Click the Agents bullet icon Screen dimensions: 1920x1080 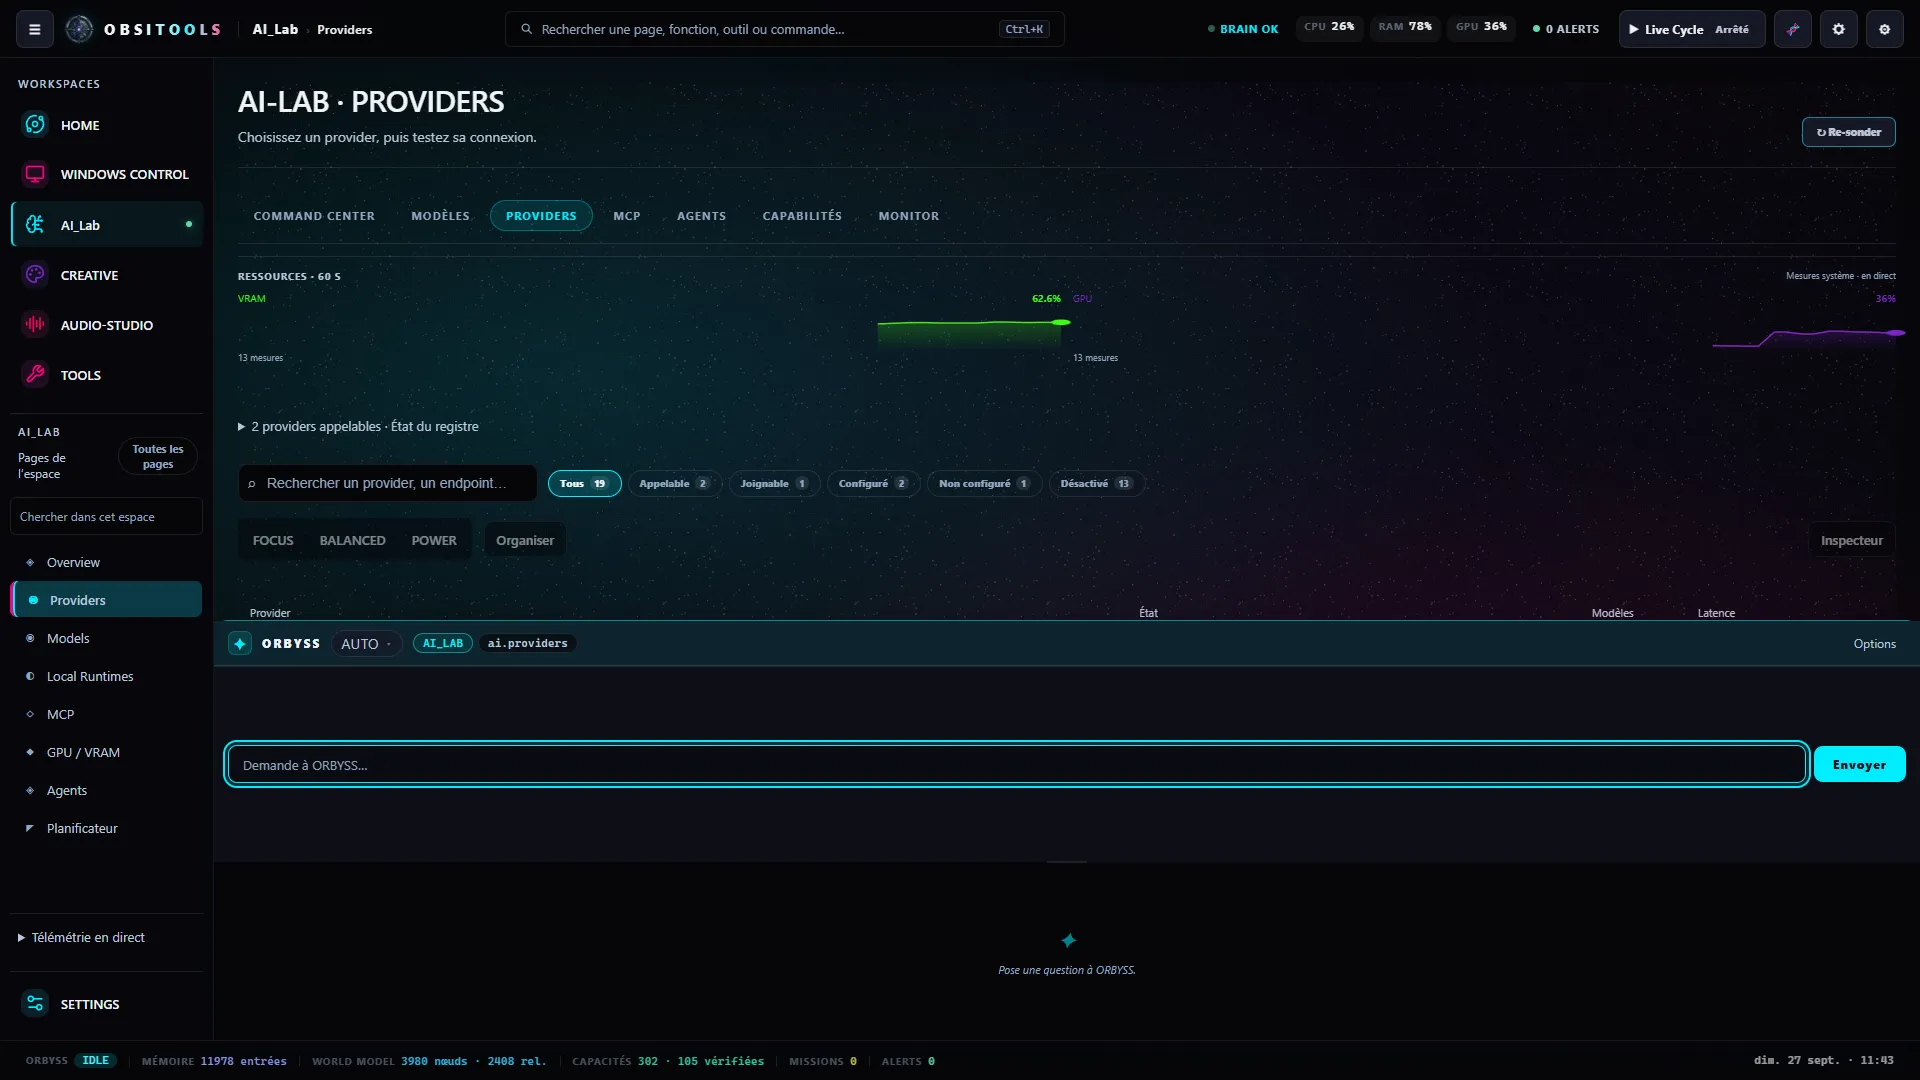coord(30,791)
